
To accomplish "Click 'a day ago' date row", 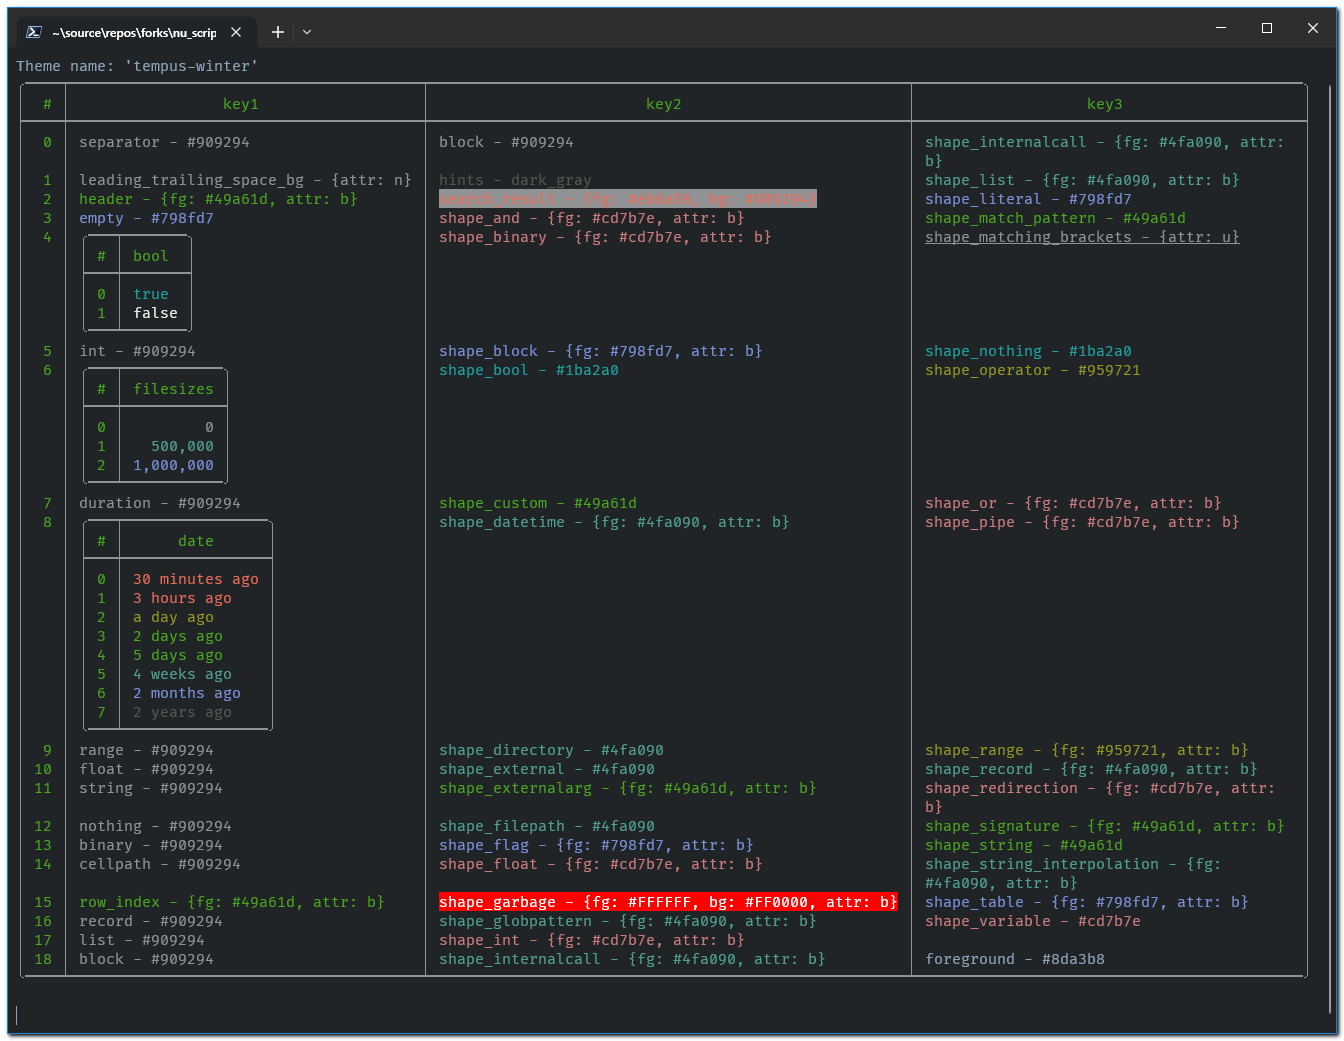I will point(174,617).
